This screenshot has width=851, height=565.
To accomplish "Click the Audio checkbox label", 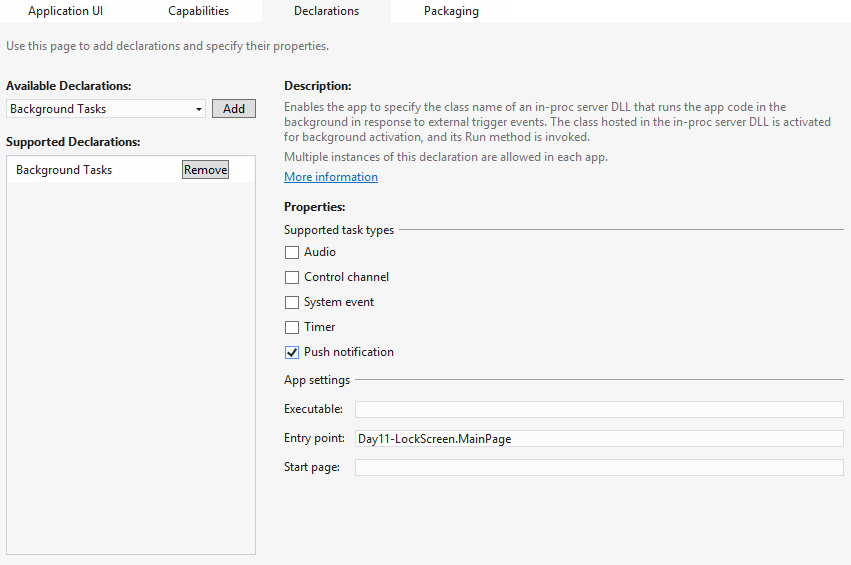I will point(320,252).
